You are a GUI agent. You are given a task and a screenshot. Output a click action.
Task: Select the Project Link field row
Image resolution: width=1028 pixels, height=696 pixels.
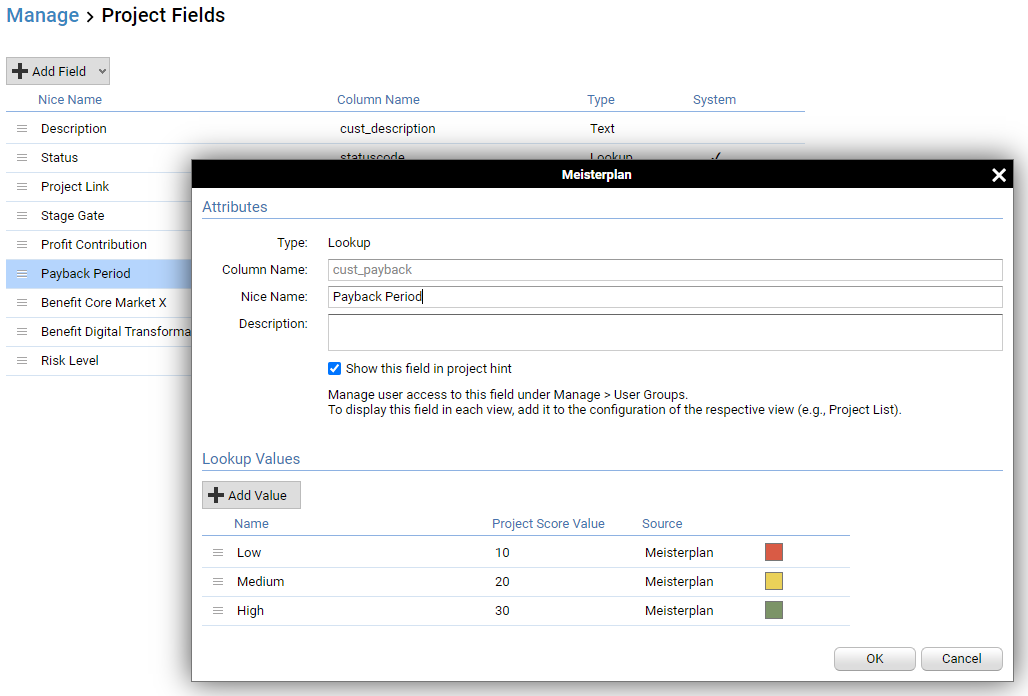pos(98,187)
